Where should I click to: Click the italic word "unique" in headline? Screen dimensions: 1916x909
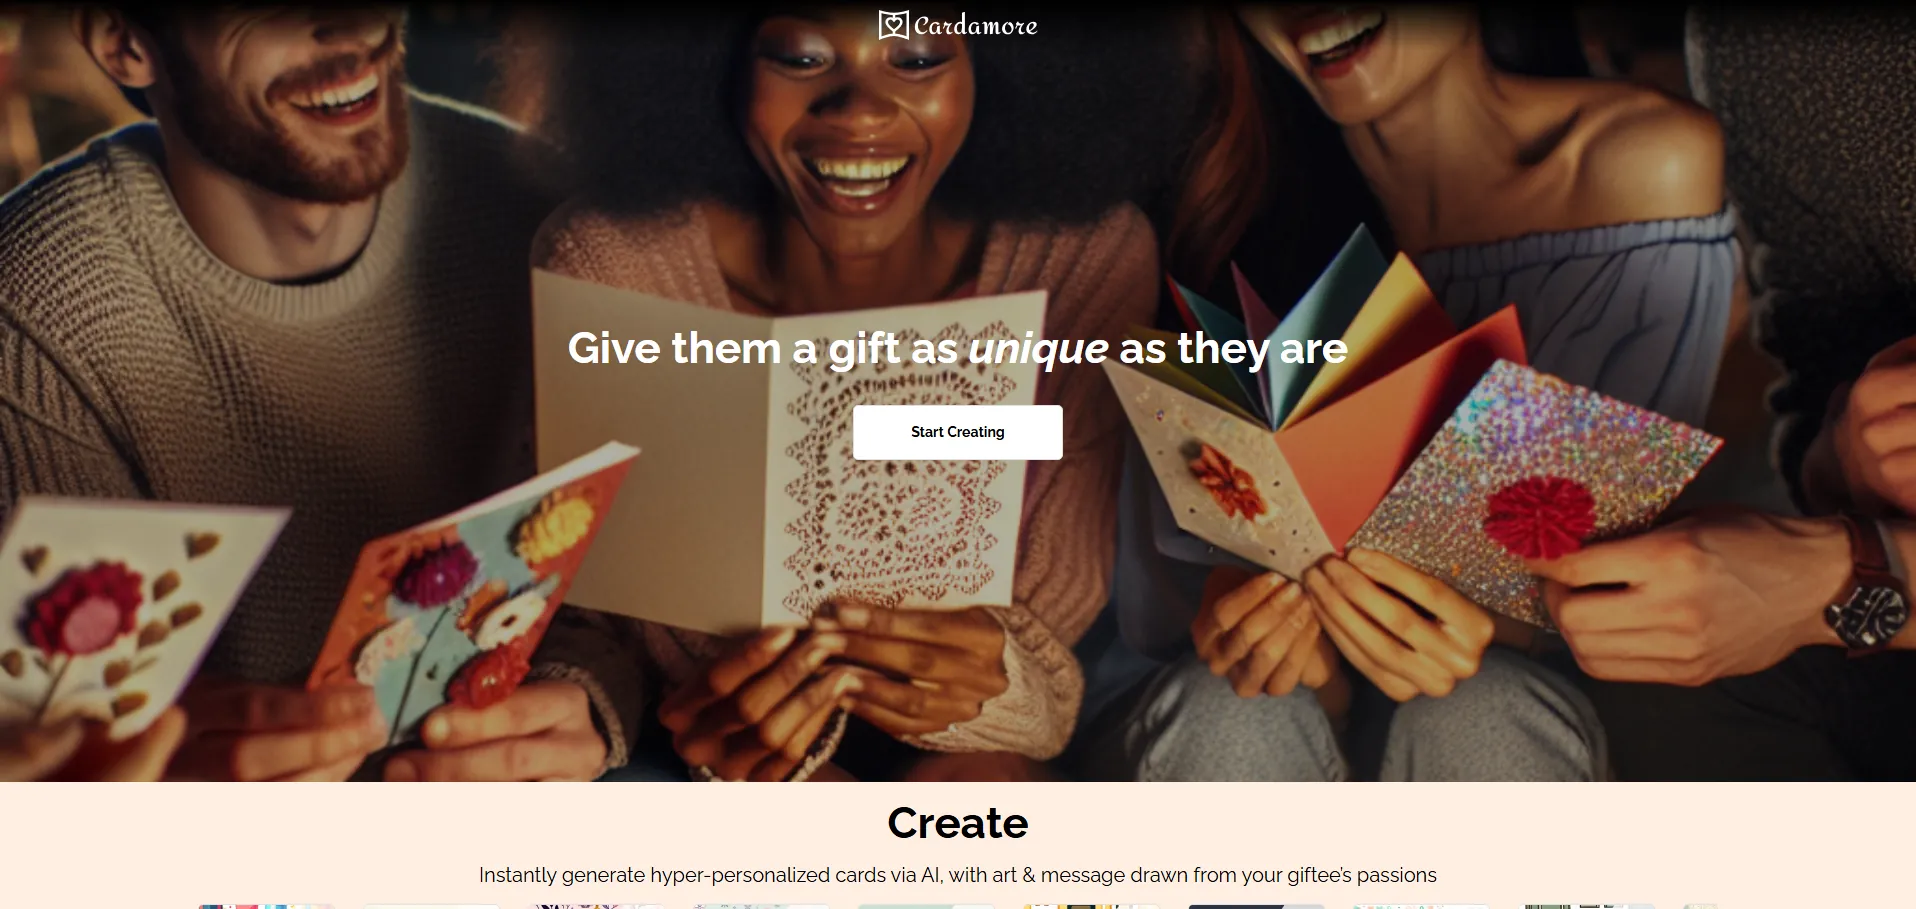pos(1038,350)
